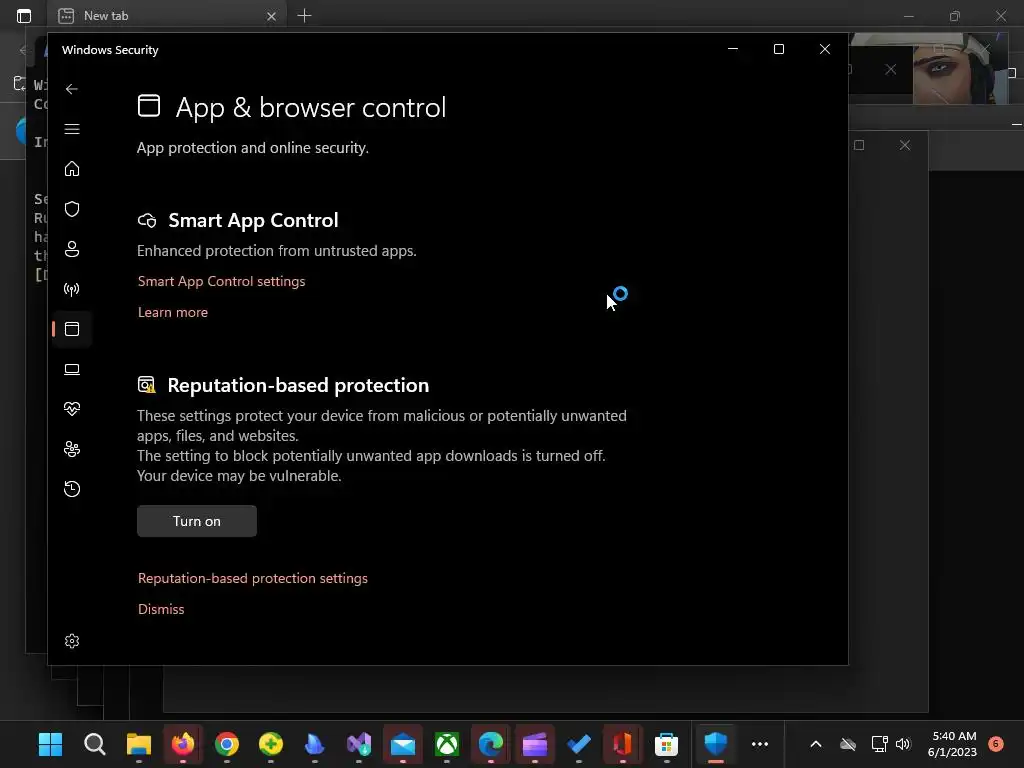Open network status tray icon

pyautogui.click(x=879, y=744)
